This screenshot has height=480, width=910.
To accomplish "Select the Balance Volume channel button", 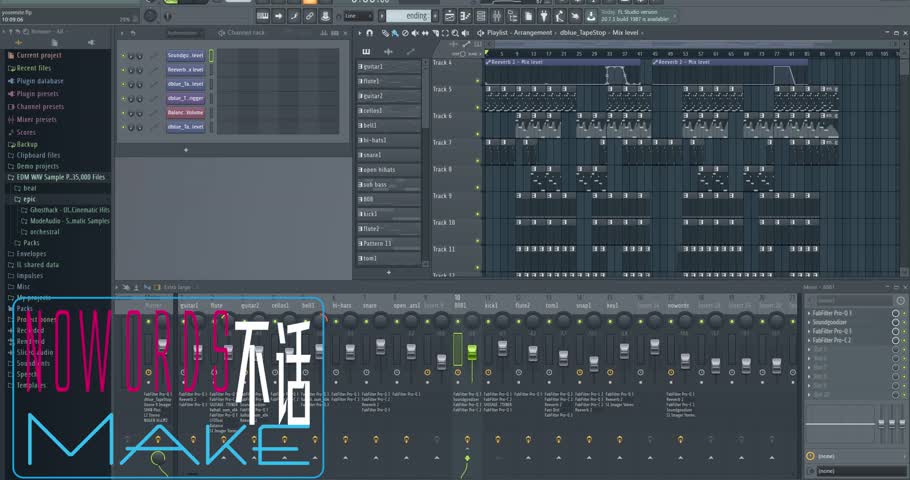I will [x=185, y=113].
